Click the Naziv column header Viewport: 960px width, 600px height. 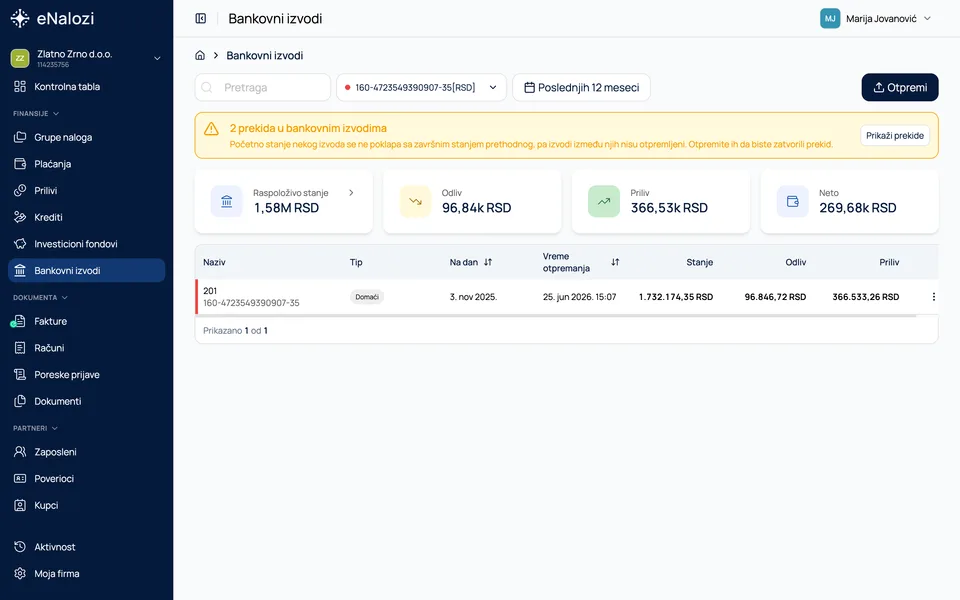tap(214, 262)
